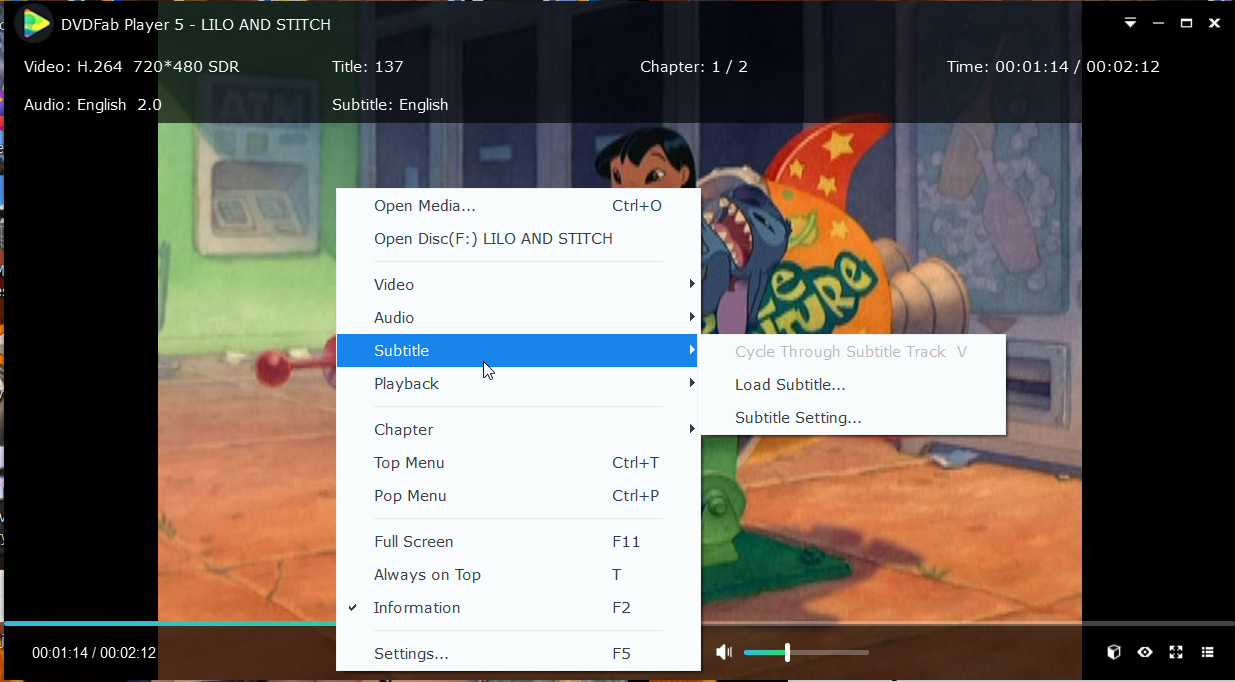Open Top Menu from context menu
This screenshot has height=682, width=1235.
(x=518, y=463)
